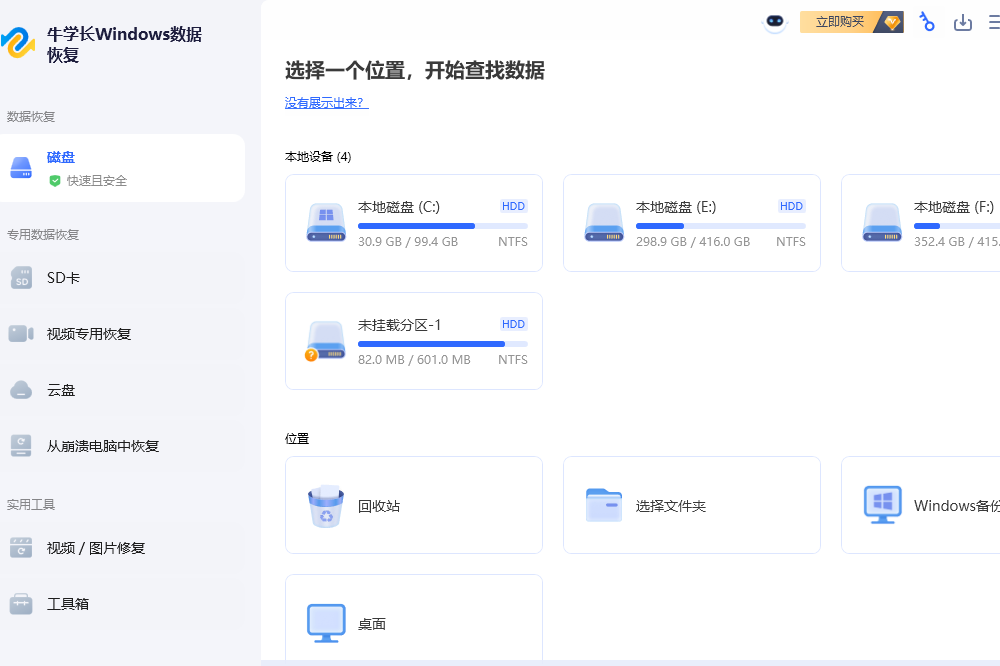Click the key registration icon

(x=927, y=22)
